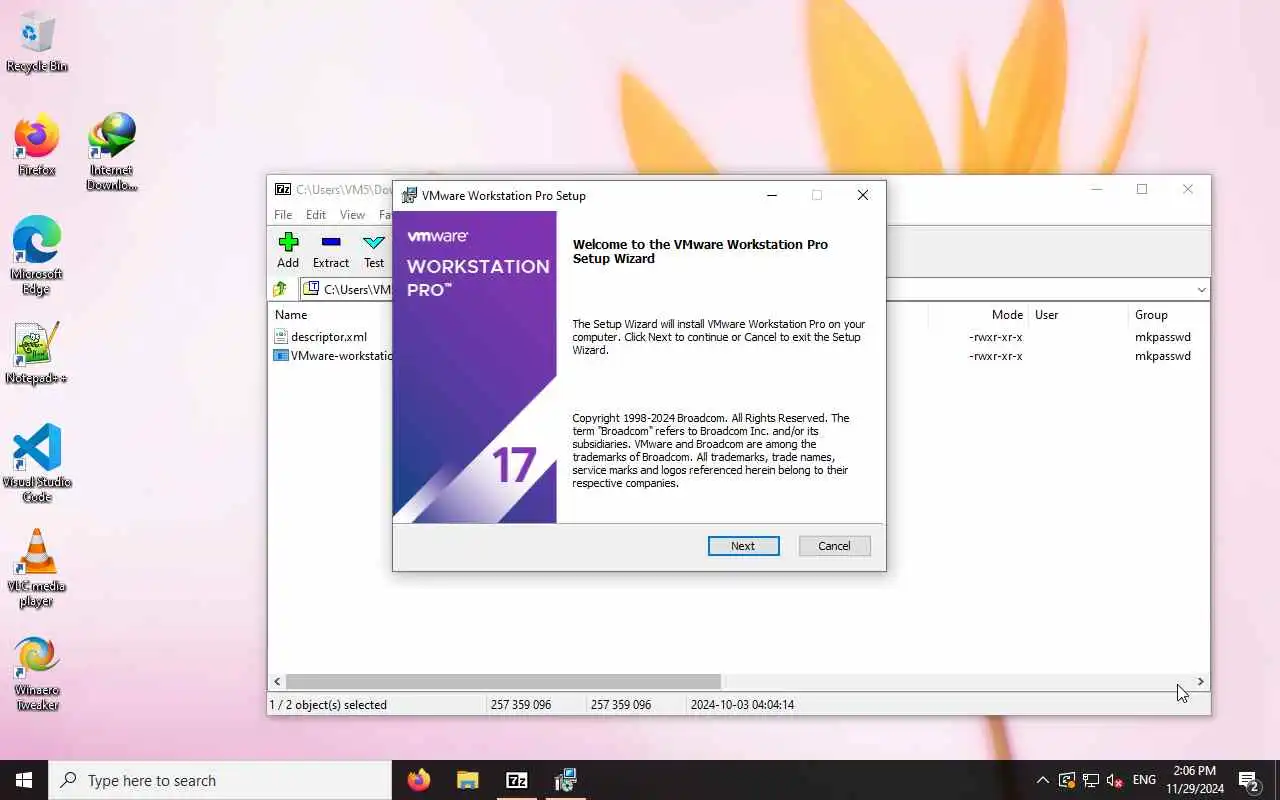The width and height of the screenshot is (1280, 800).
Task: Select the Winaero Tweaker desktop icon
Action: 37,673
